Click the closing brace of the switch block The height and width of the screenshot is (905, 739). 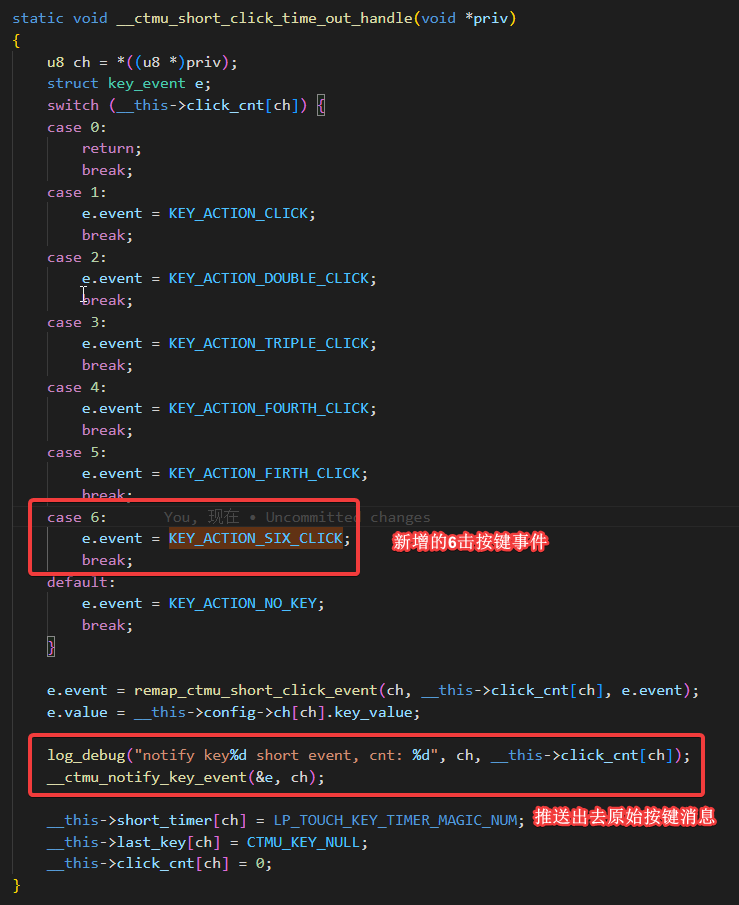point(51,647)
